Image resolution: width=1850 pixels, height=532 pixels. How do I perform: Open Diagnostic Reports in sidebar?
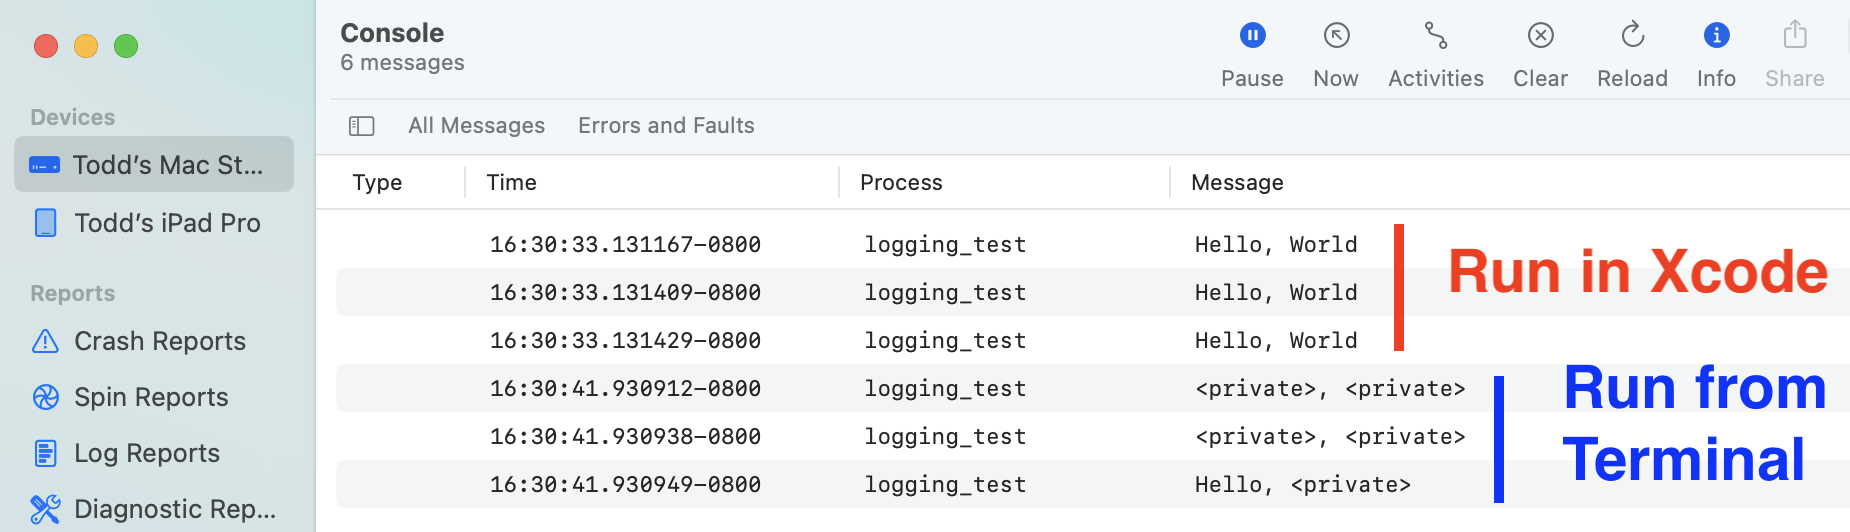pyautogui.click(x=160, y=509)
